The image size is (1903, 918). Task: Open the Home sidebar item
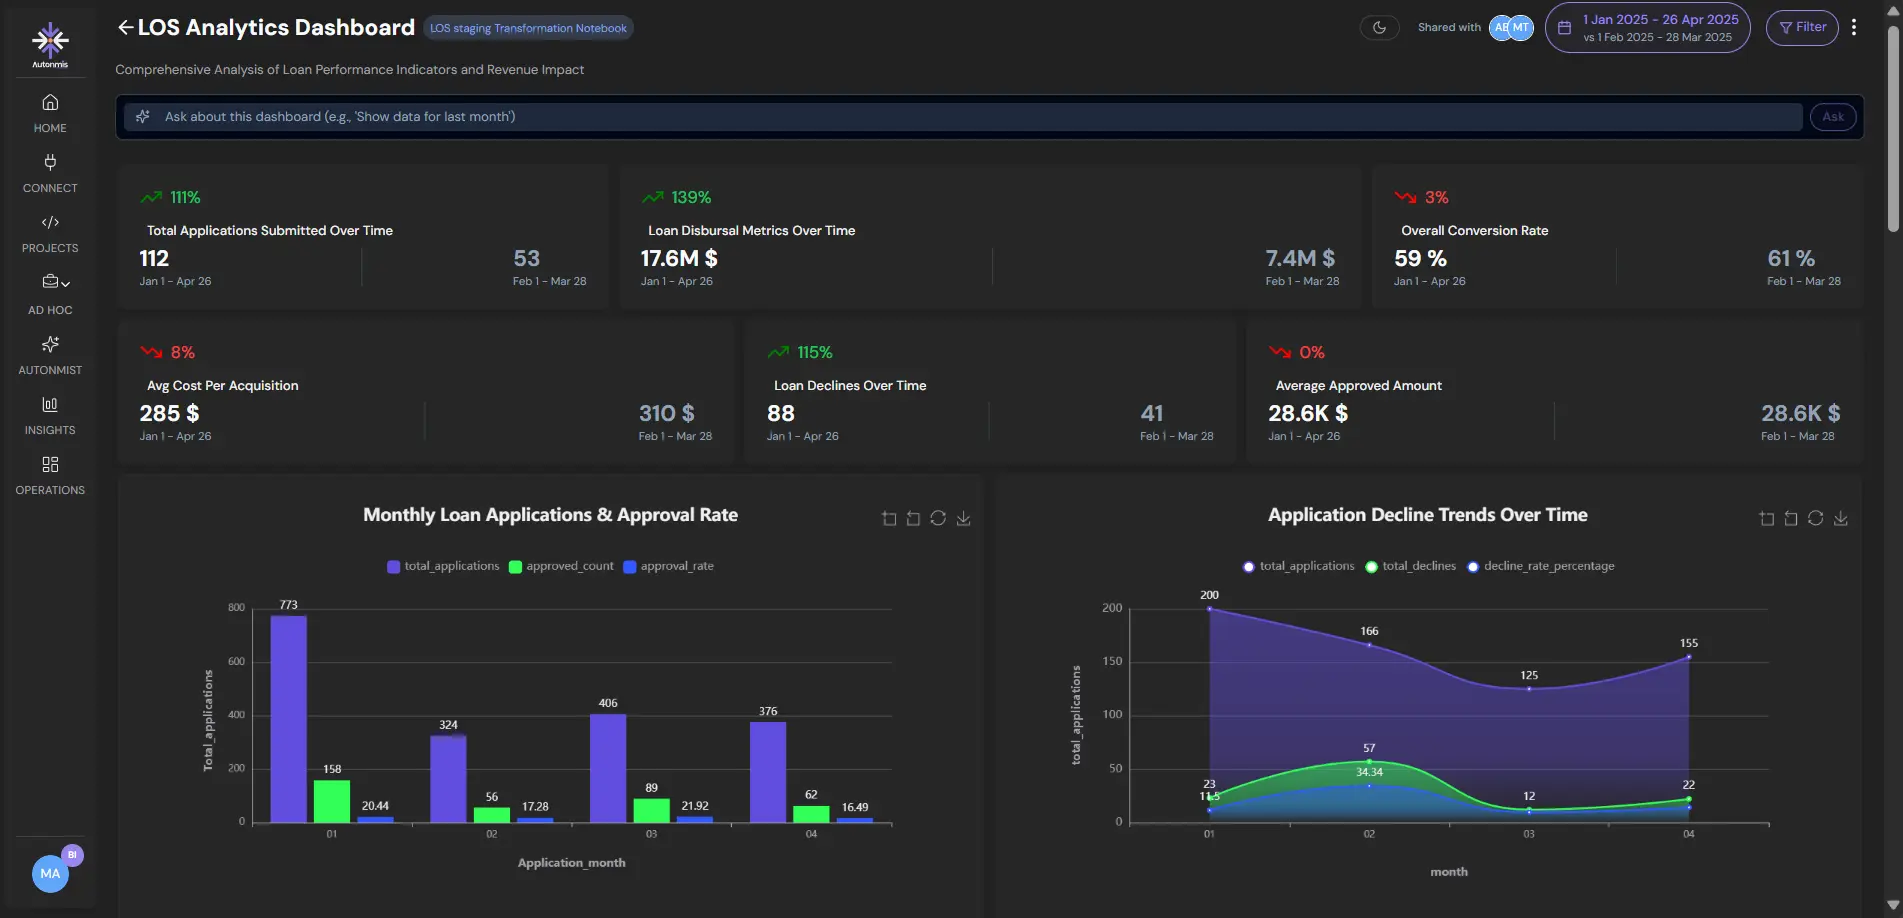pos(50,113)
